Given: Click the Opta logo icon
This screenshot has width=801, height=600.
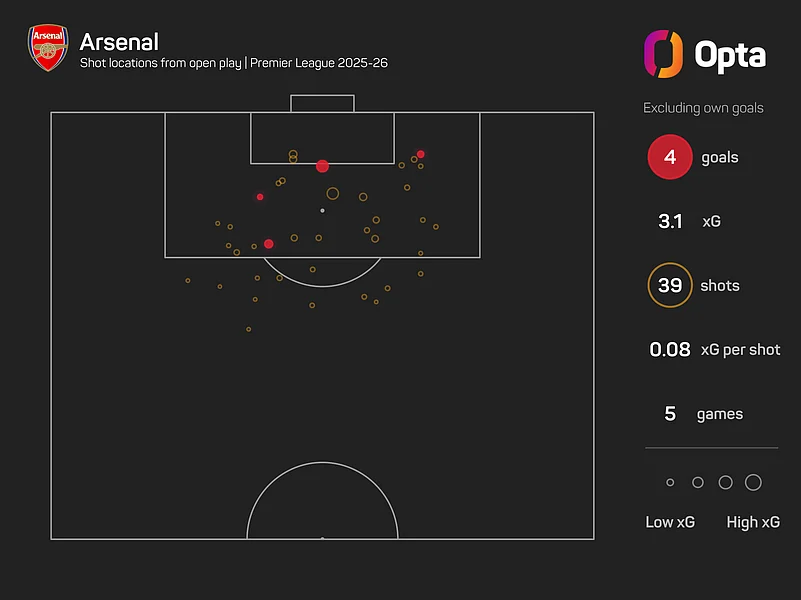Looking at the screenshot, I should tap(663, 54).
